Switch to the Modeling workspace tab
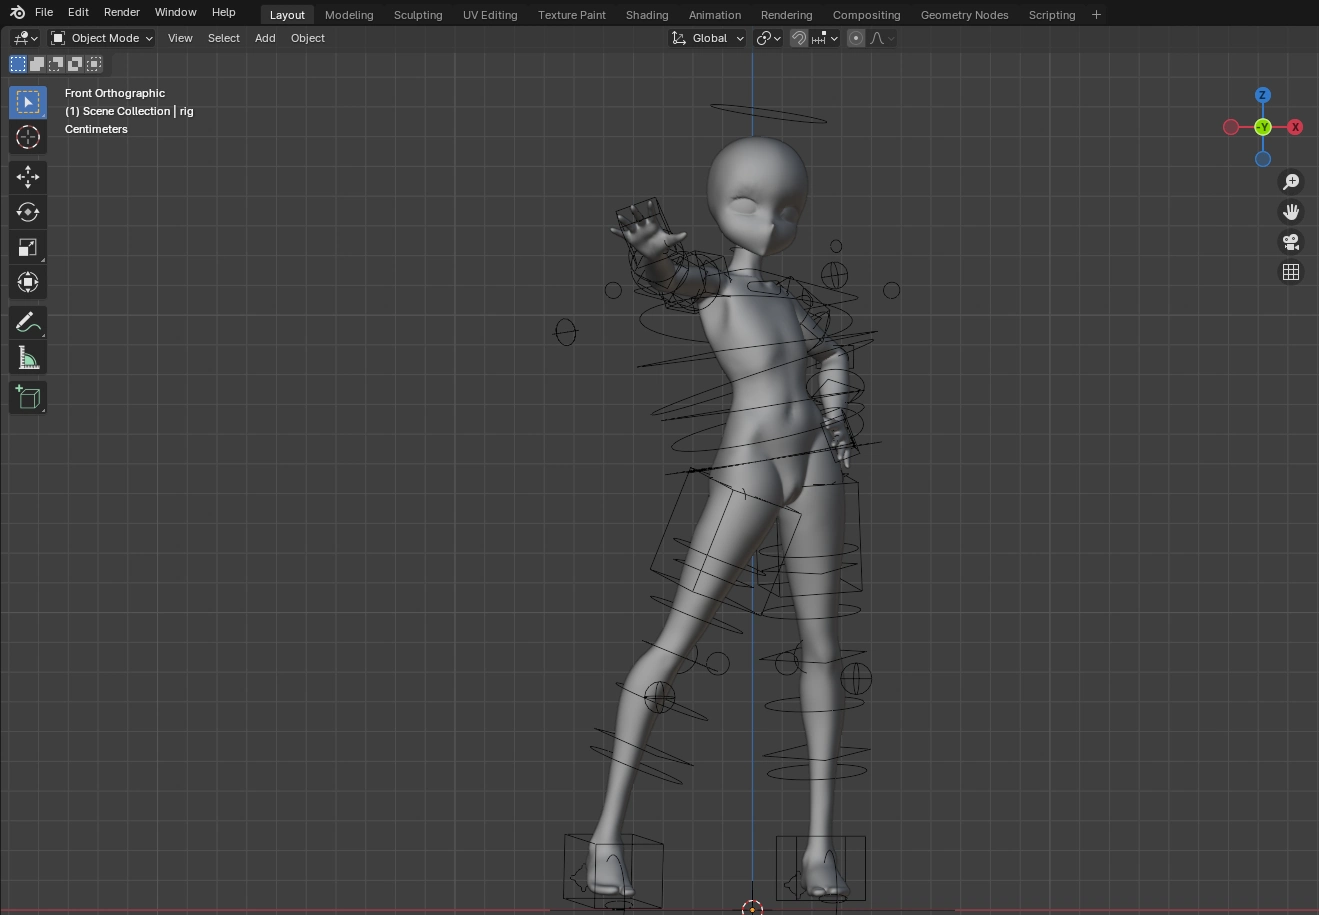Screen dimensions: 1319x915 (x=349, y=15)
